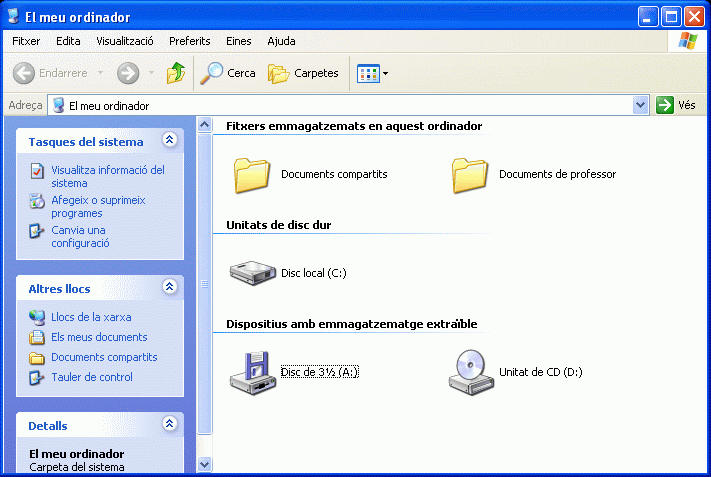
Task: Click the Up one level folder icon
Action: pos(176,73)
